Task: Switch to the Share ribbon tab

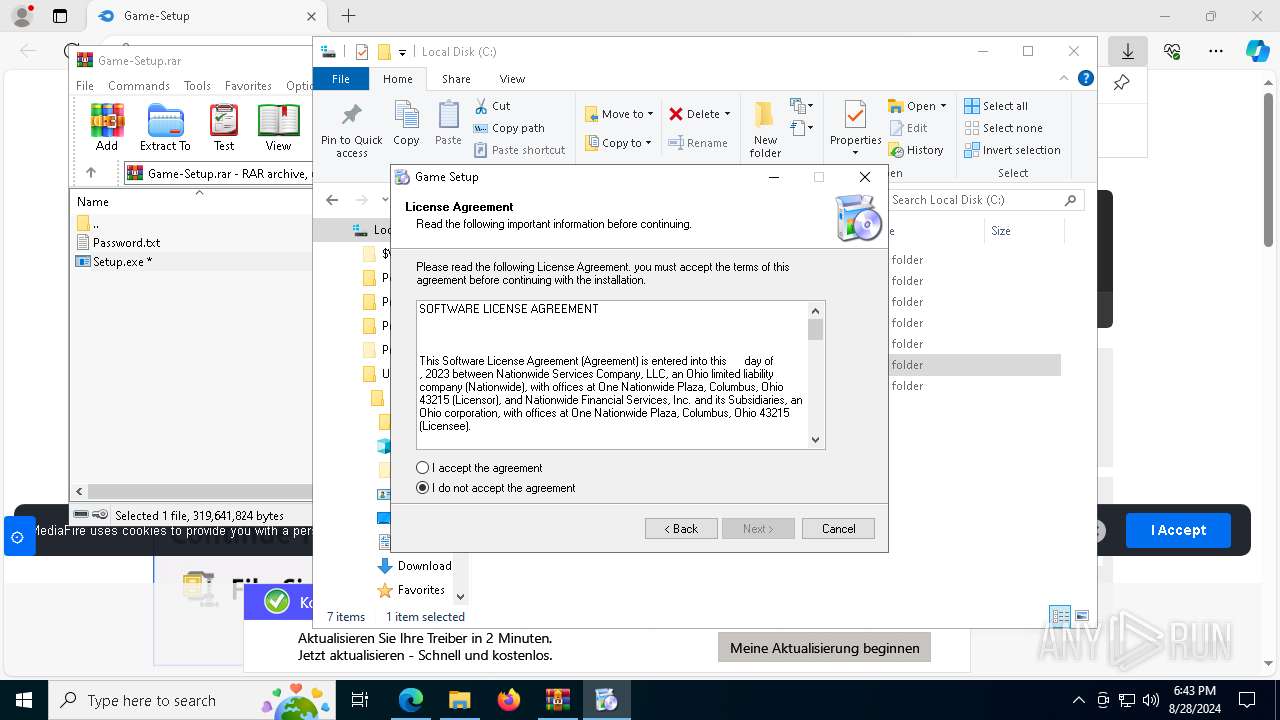Action: (456, 79)
